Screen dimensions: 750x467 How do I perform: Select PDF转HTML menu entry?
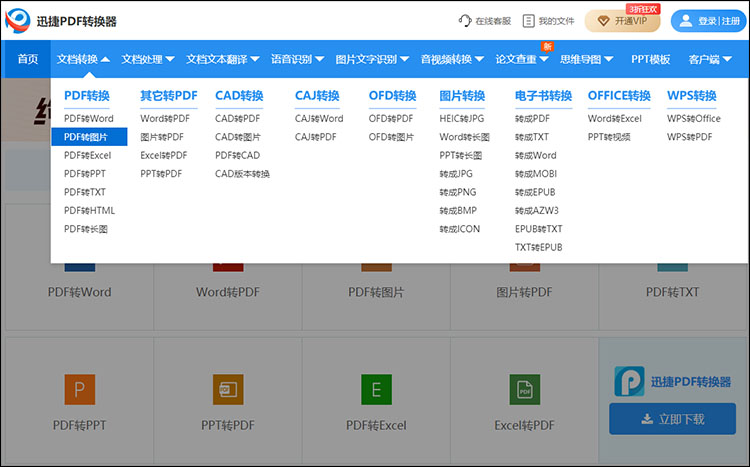pos(89,211)
